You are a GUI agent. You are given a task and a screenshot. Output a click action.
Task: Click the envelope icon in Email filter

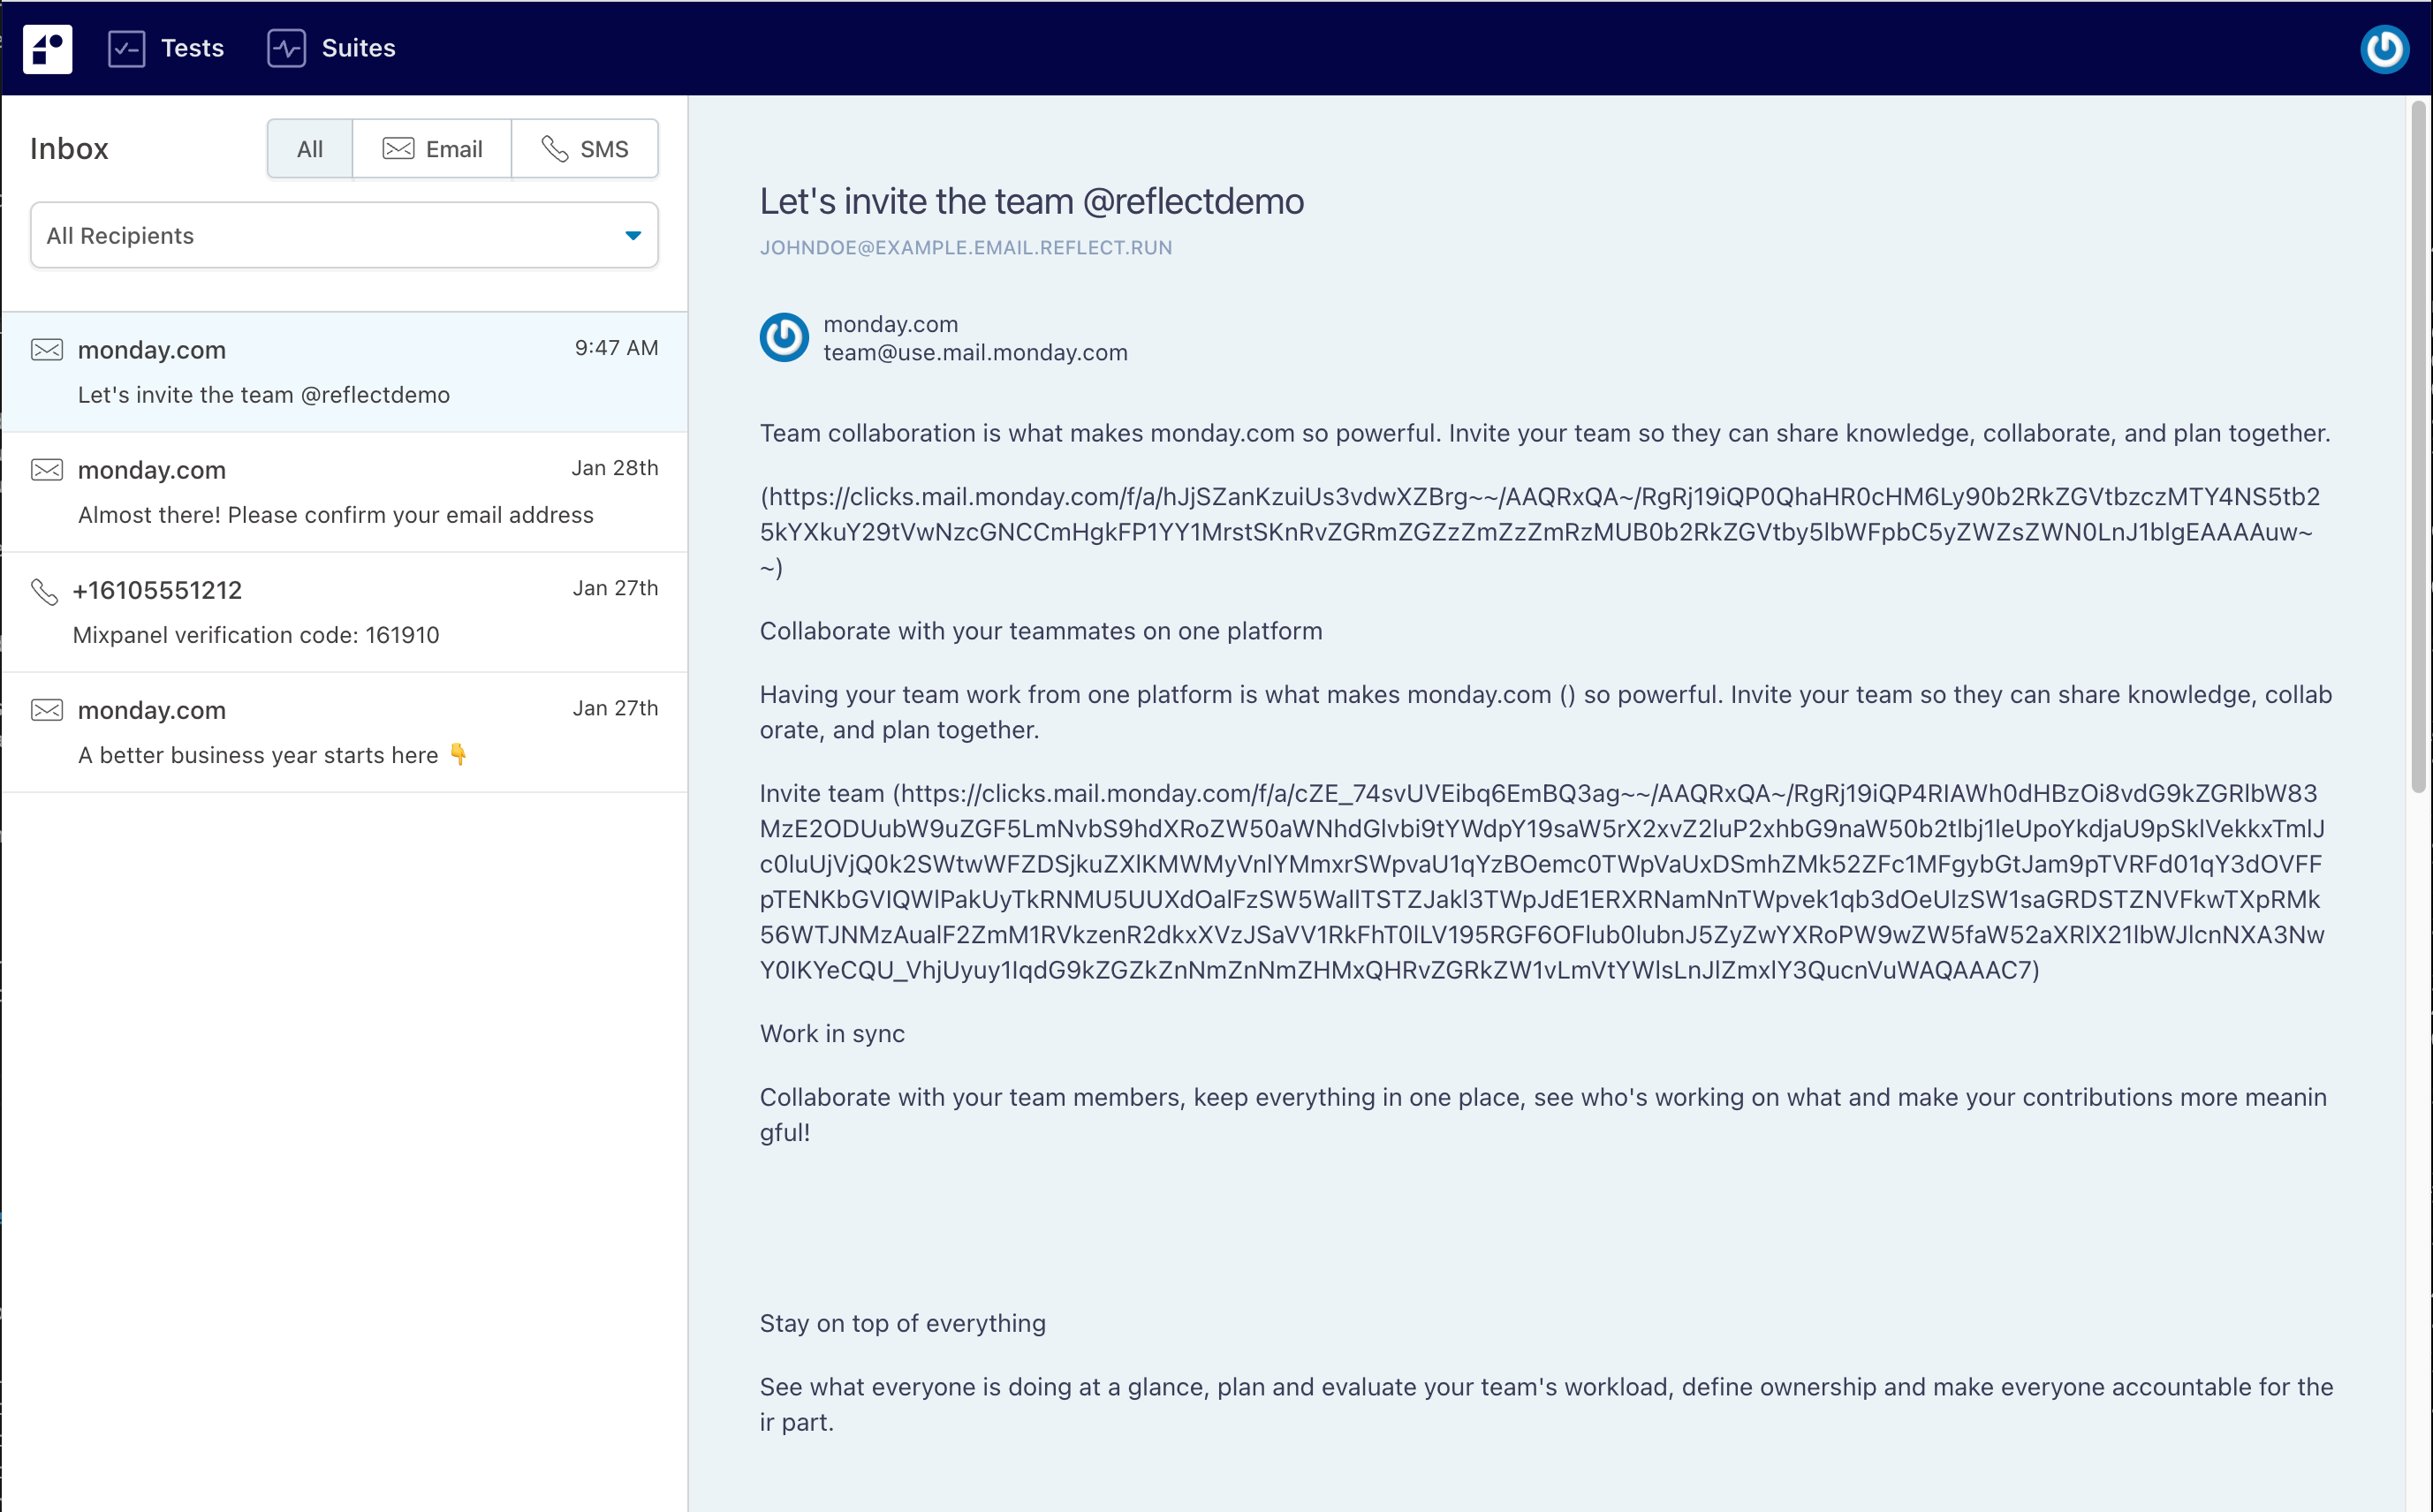(398, 149)
